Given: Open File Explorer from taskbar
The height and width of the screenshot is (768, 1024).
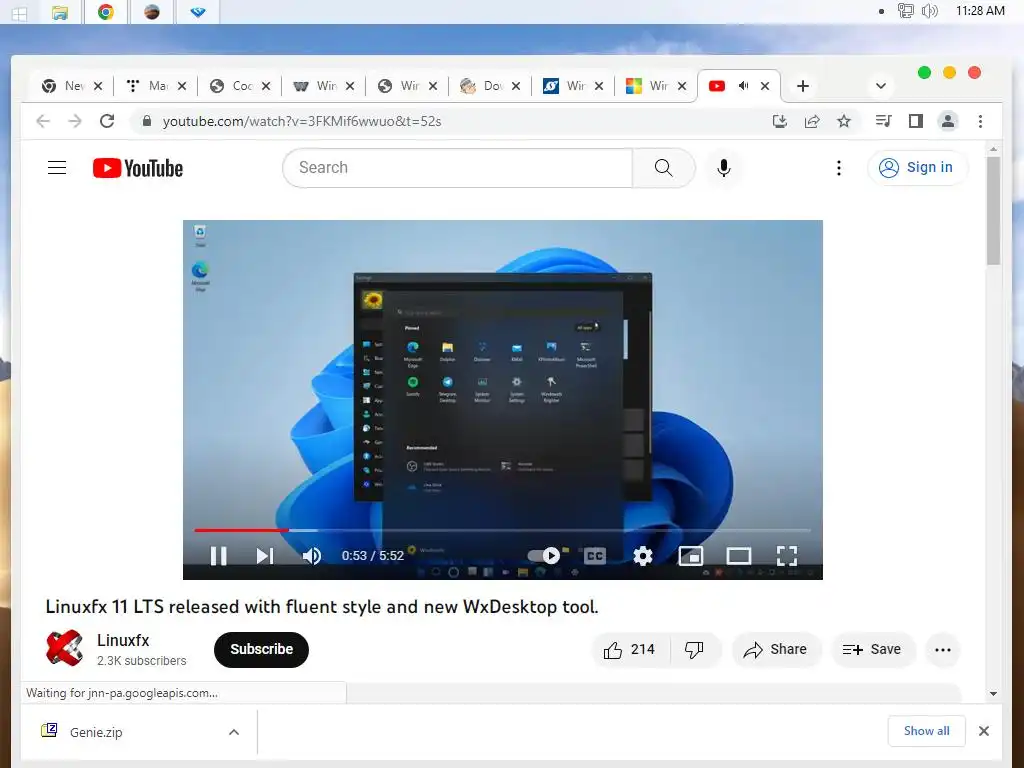Looking at the screenshot, I should point(60,12).
